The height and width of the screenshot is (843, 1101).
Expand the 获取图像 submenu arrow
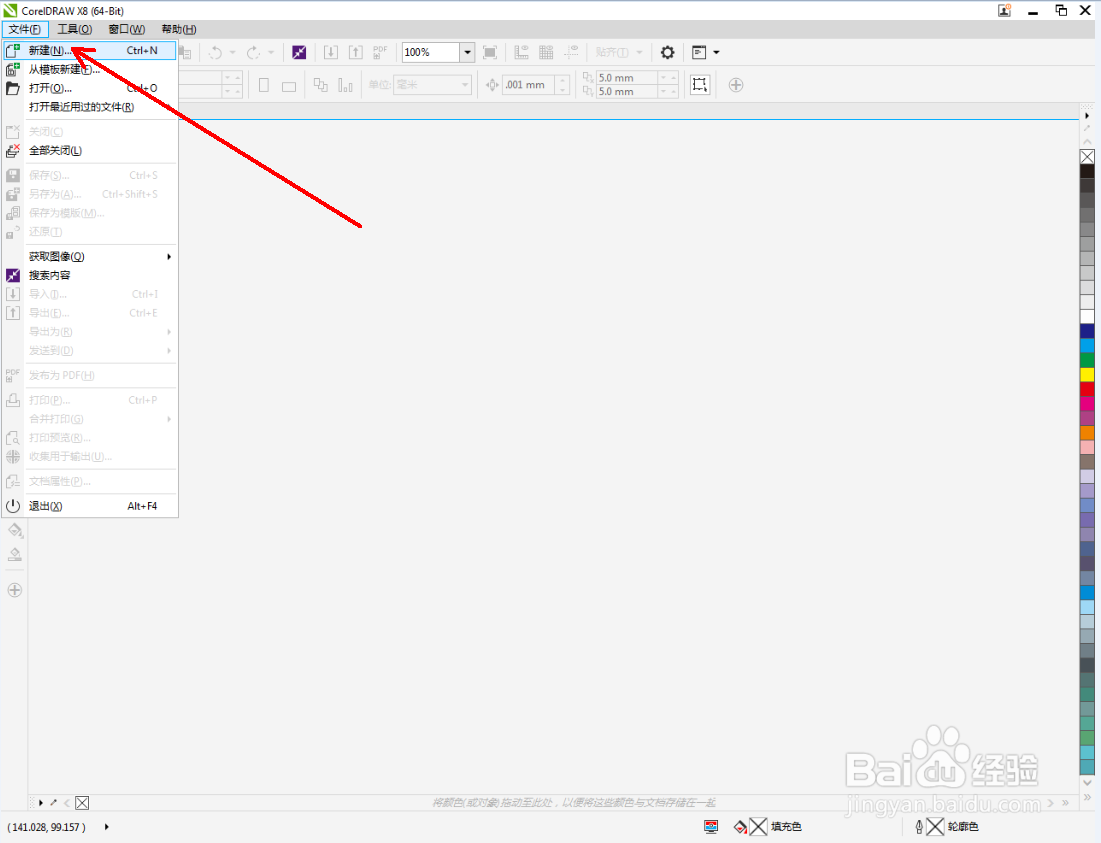pyautogui.click(x=169, y=257)
